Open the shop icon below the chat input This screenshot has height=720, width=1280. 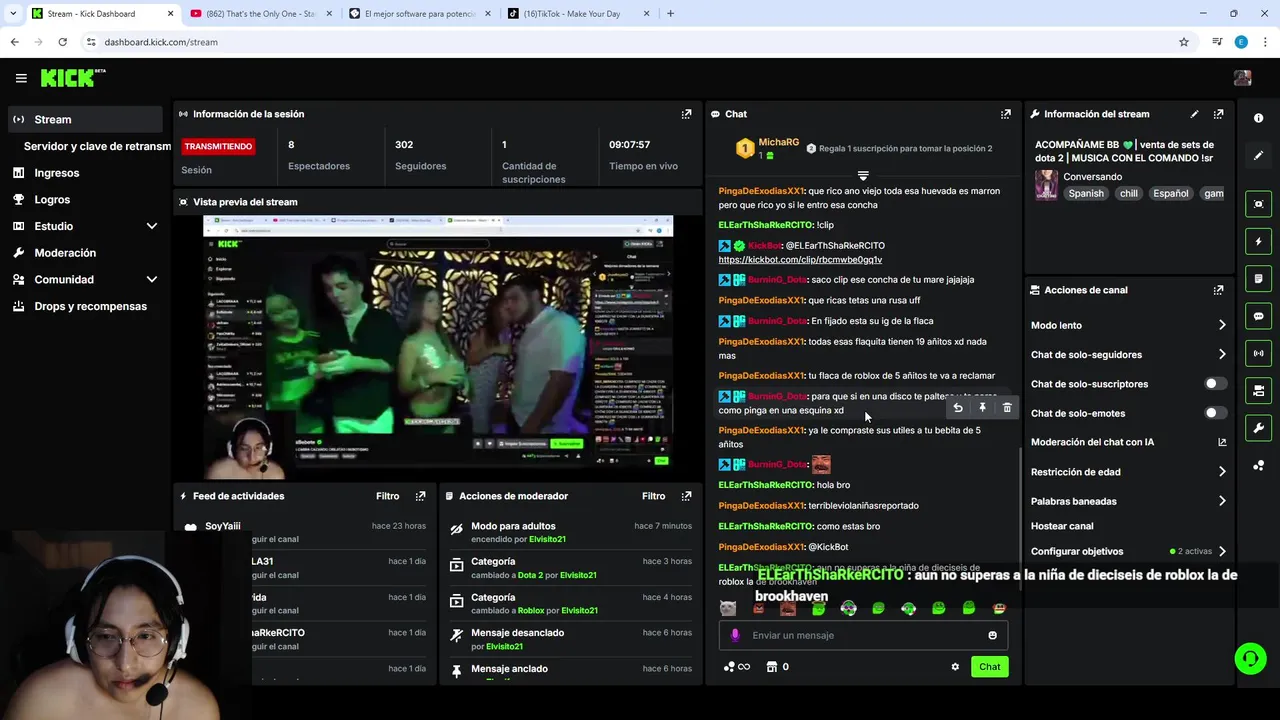(771, 667)
